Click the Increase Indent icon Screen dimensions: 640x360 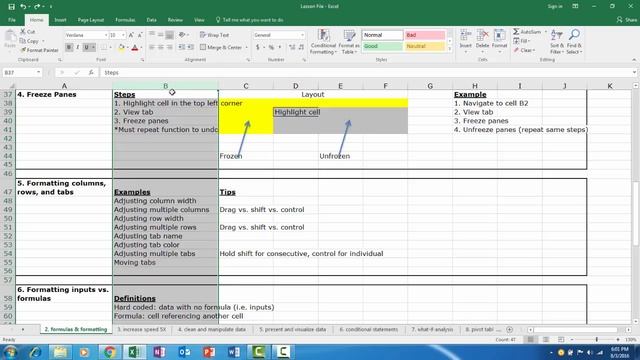coord(191,47)
